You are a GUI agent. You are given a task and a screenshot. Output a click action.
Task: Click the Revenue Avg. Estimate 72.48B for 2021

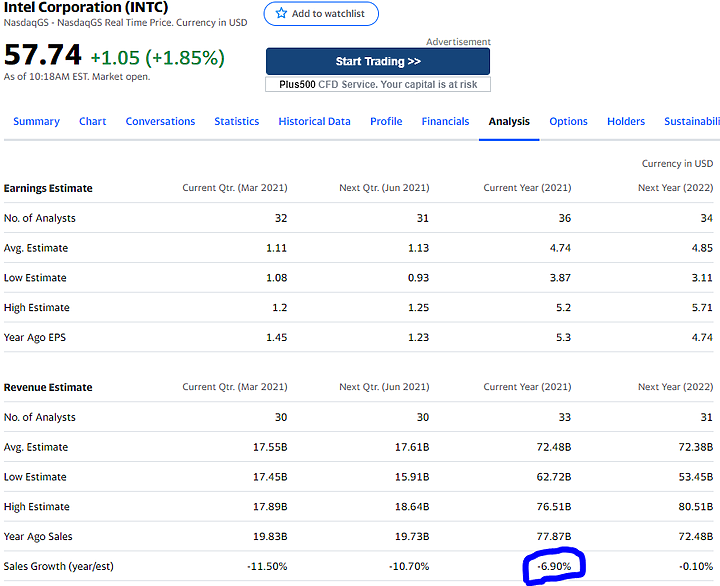(554, 447)
